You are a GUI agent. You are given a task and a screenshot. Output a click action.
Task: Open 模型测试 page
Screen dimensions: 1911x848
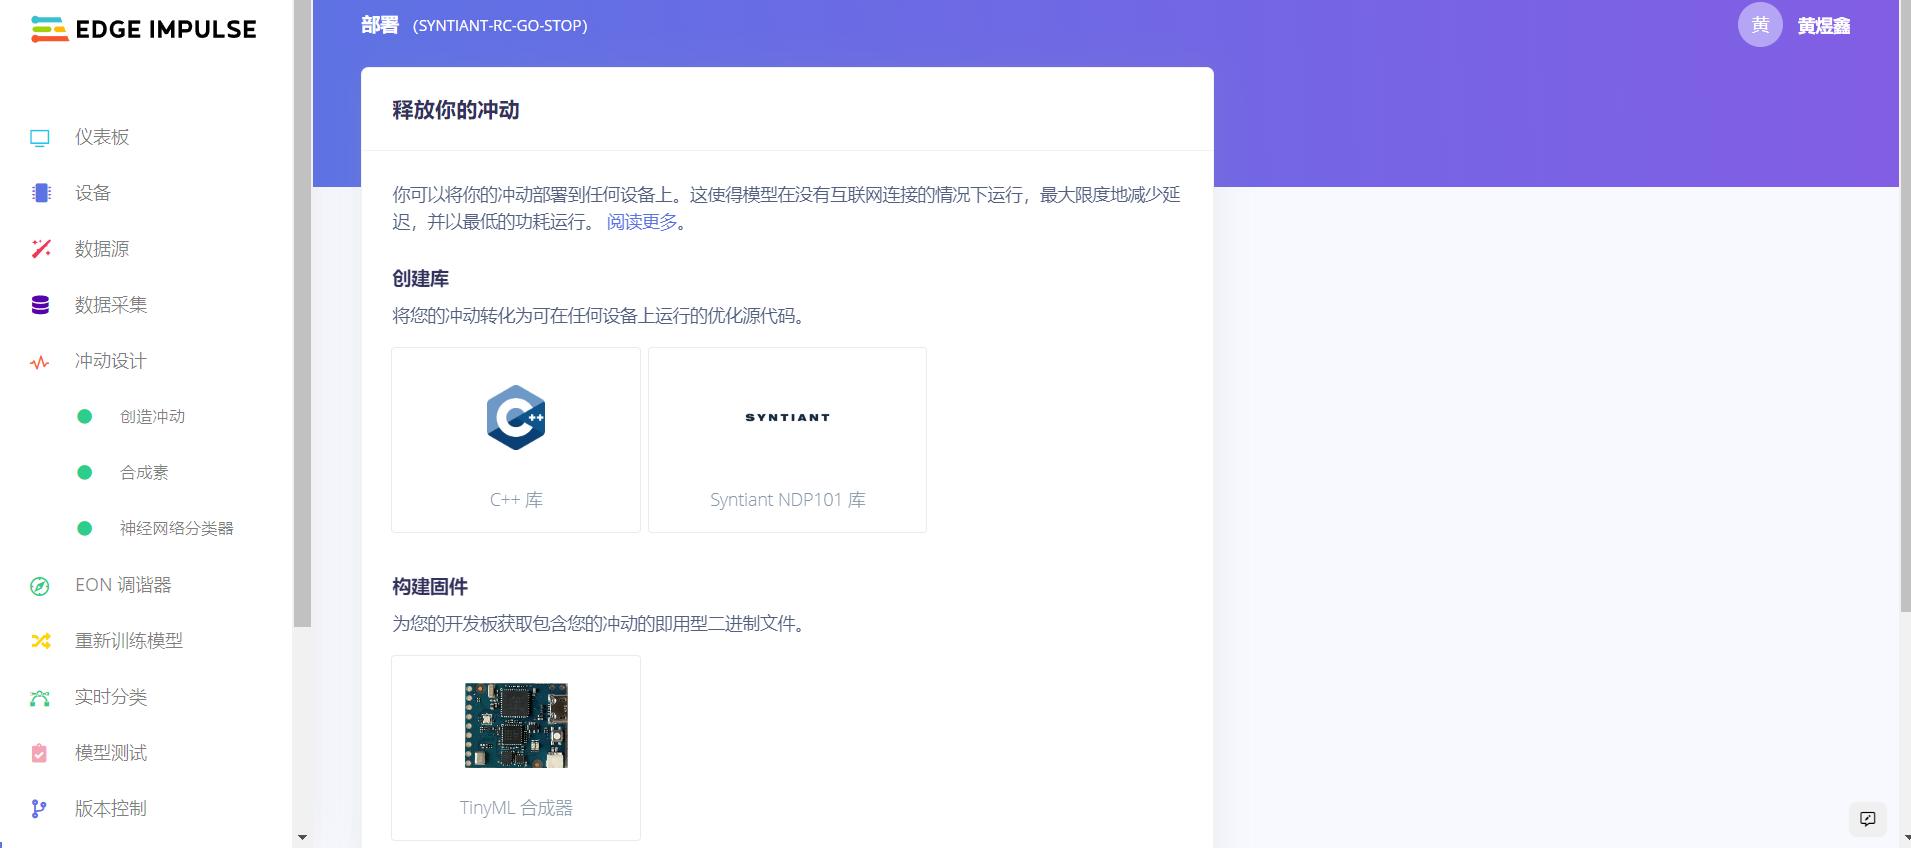[x=111, y=753]
